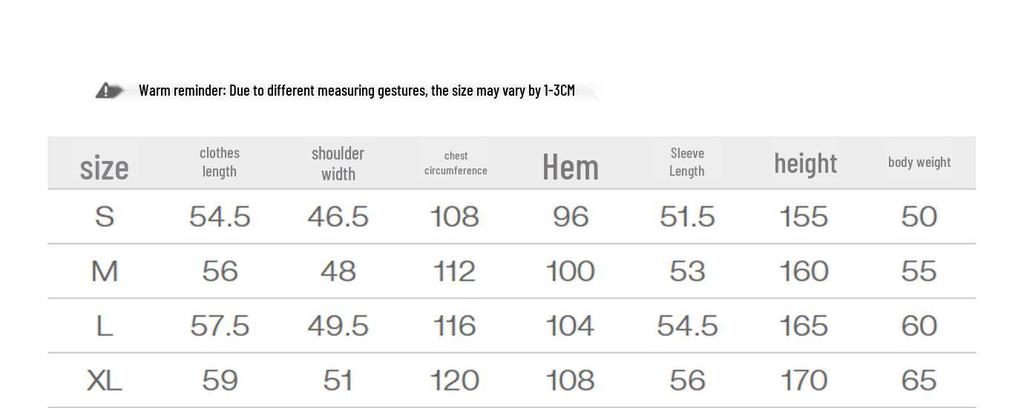Click the warm reminder notice text
Image resolution: width=1024 pixels, height=408 pixels.
point(356,91)
